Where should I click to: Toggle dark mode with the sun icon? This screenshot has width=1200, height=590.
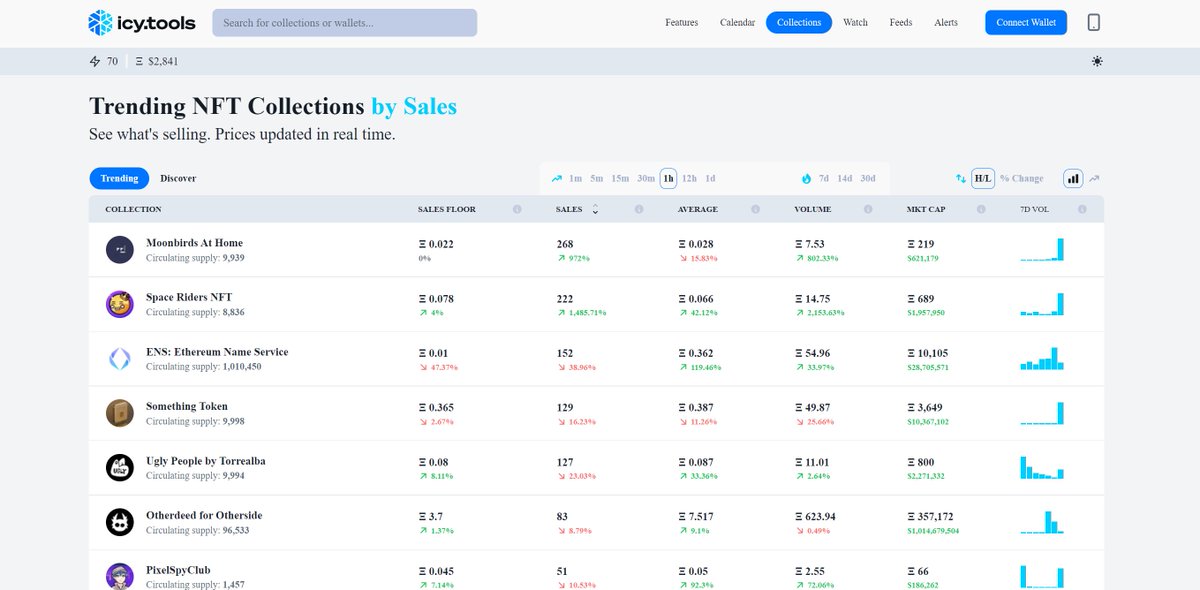point(1097,61)
